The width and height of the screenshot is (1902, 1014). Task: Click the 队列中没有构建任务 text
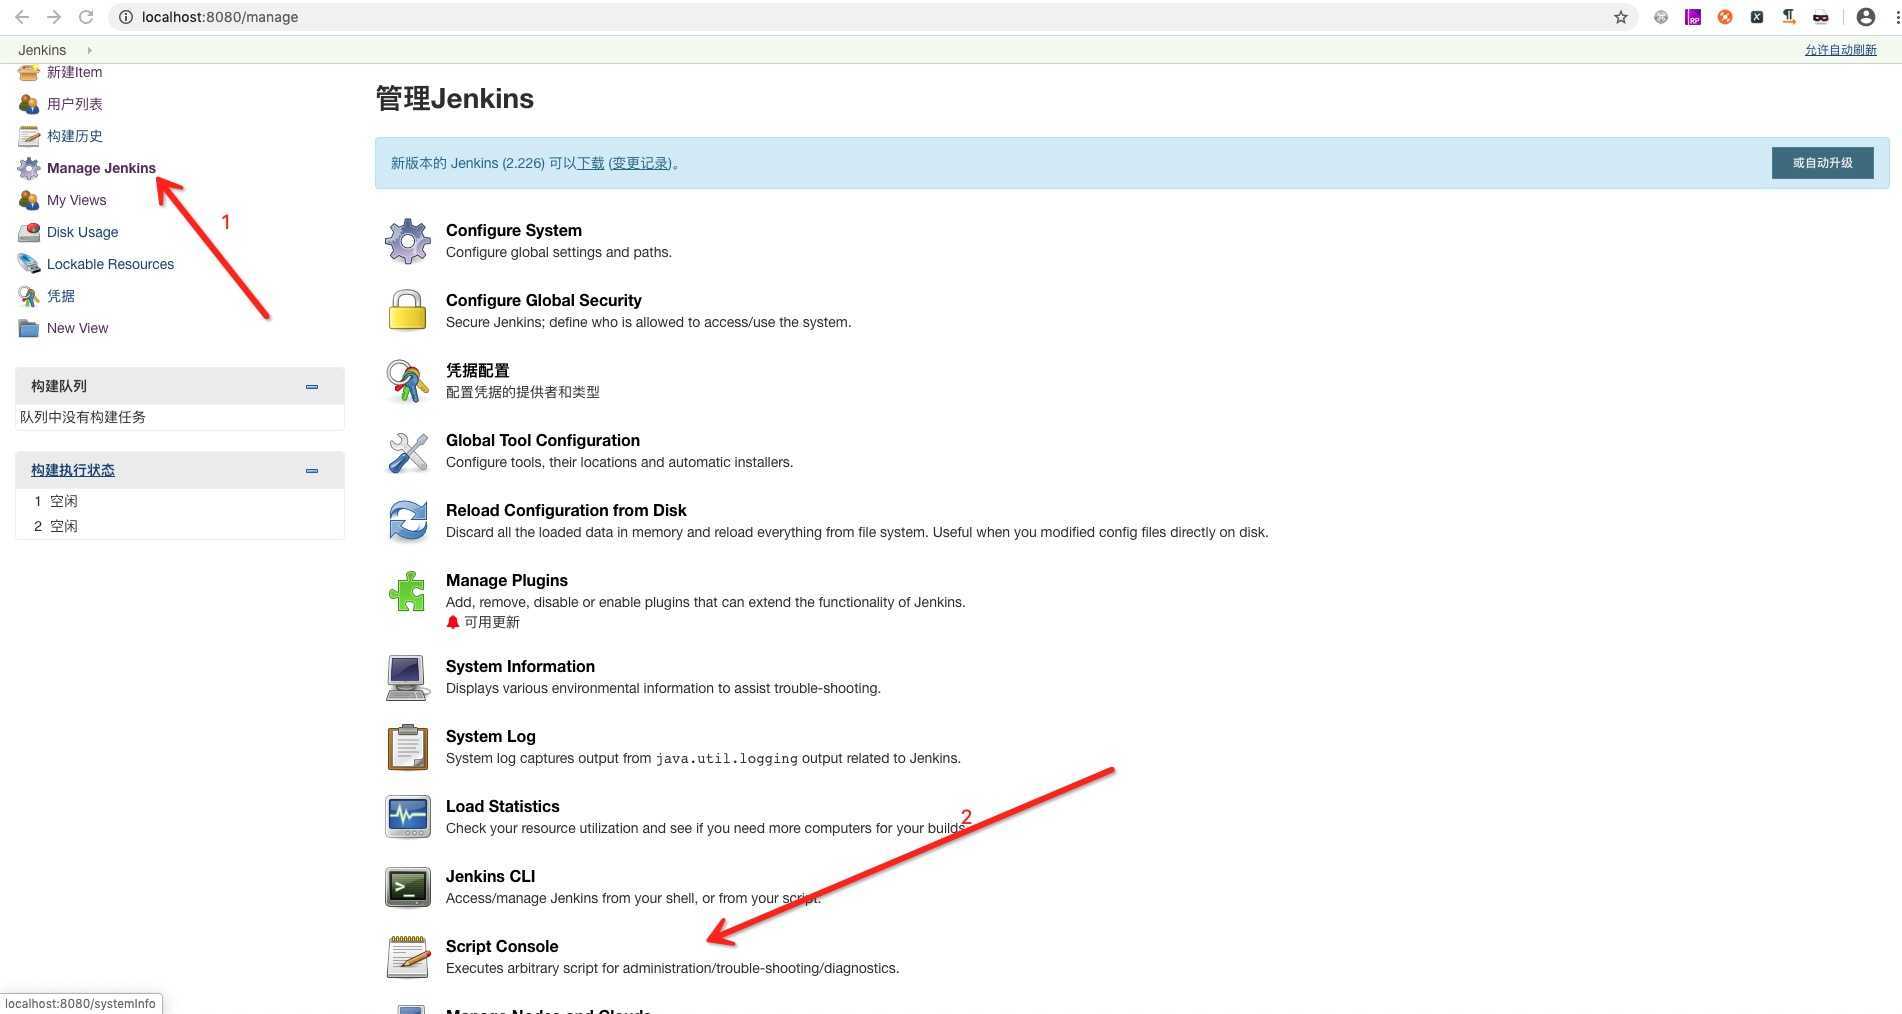click(x=83, y=417)
